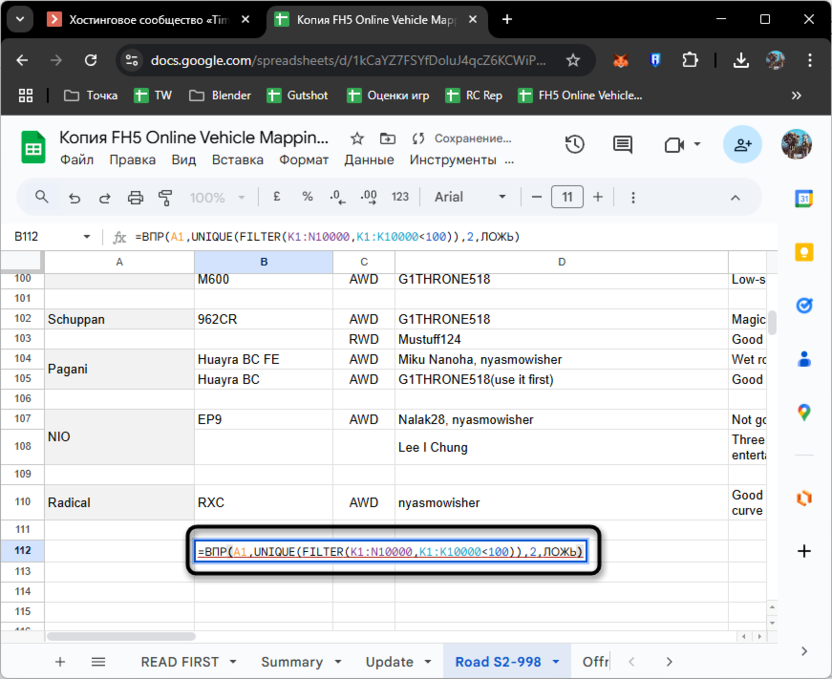Open the B112 name box dropdown
Screen dimensions: 832x679
pyautogui.click(x=86, y=237)
